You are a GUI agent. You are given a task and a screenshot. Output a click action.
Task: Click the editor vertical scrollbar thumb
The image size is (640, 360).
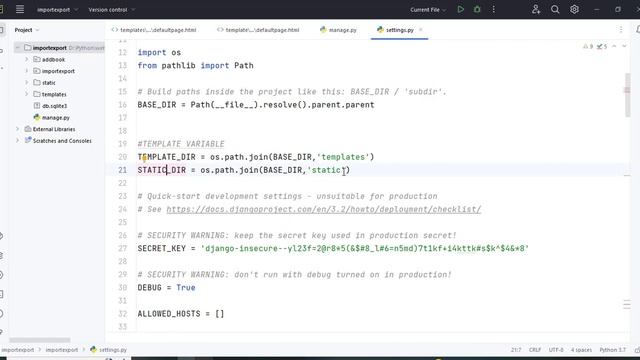click(627, 96)
